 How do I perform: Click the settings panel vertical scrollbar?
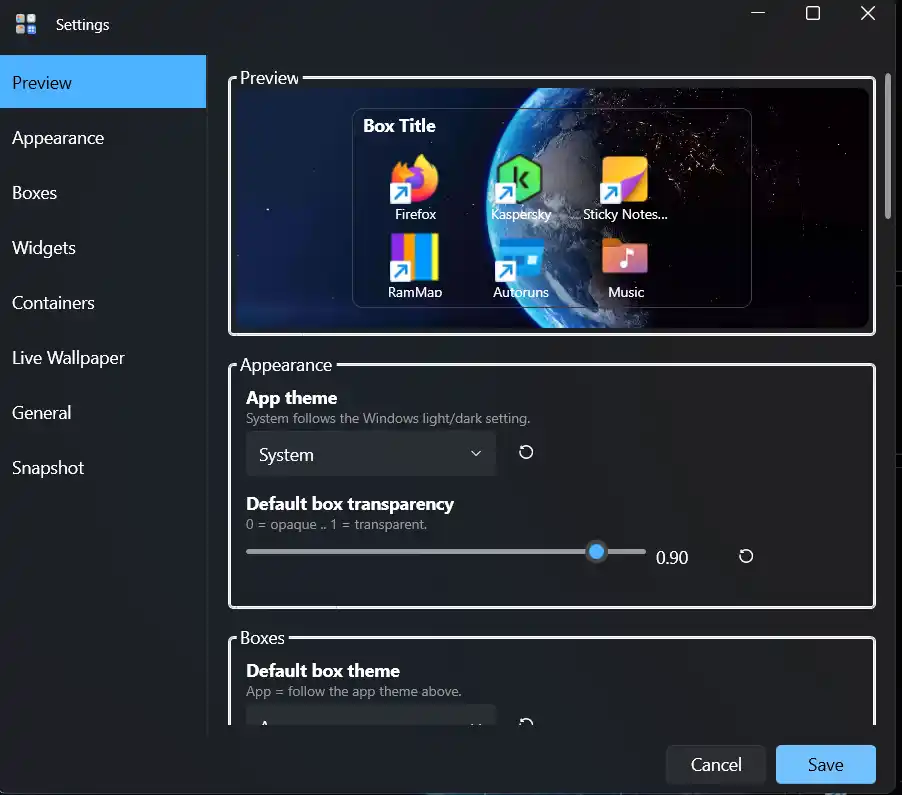[x=888, y=147]
